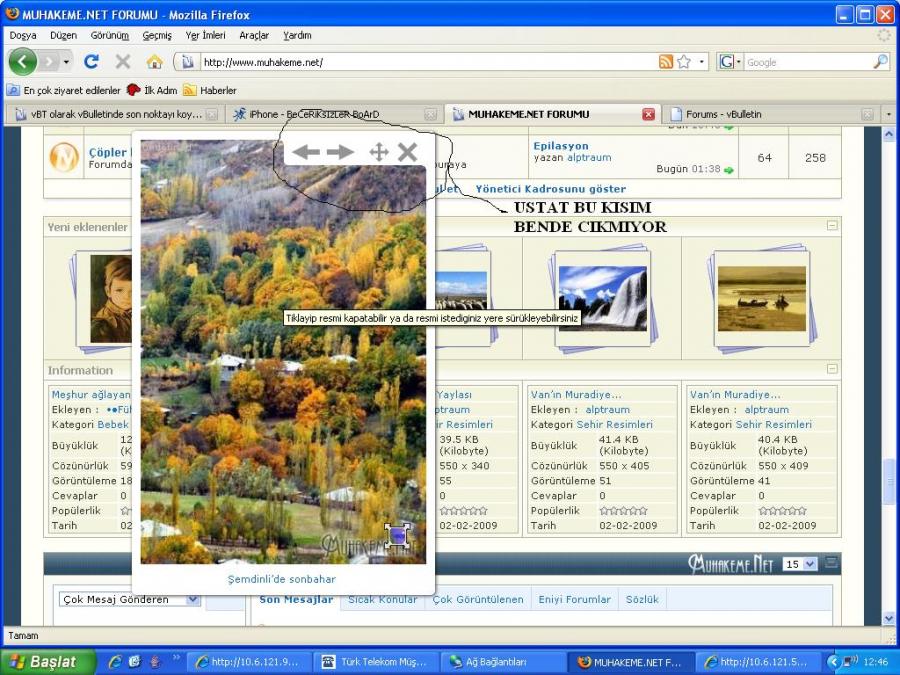Switch to the vBT olarak vBulletinde tab
900x675 pixels.
tap(115, 114)
